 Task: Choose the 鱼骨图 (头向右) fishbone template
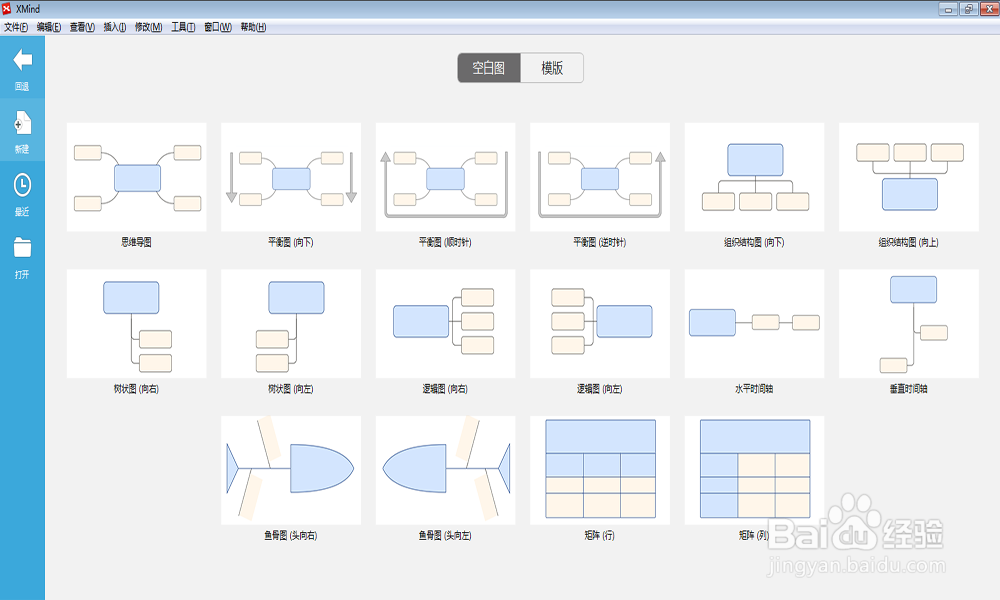(290, 469)
